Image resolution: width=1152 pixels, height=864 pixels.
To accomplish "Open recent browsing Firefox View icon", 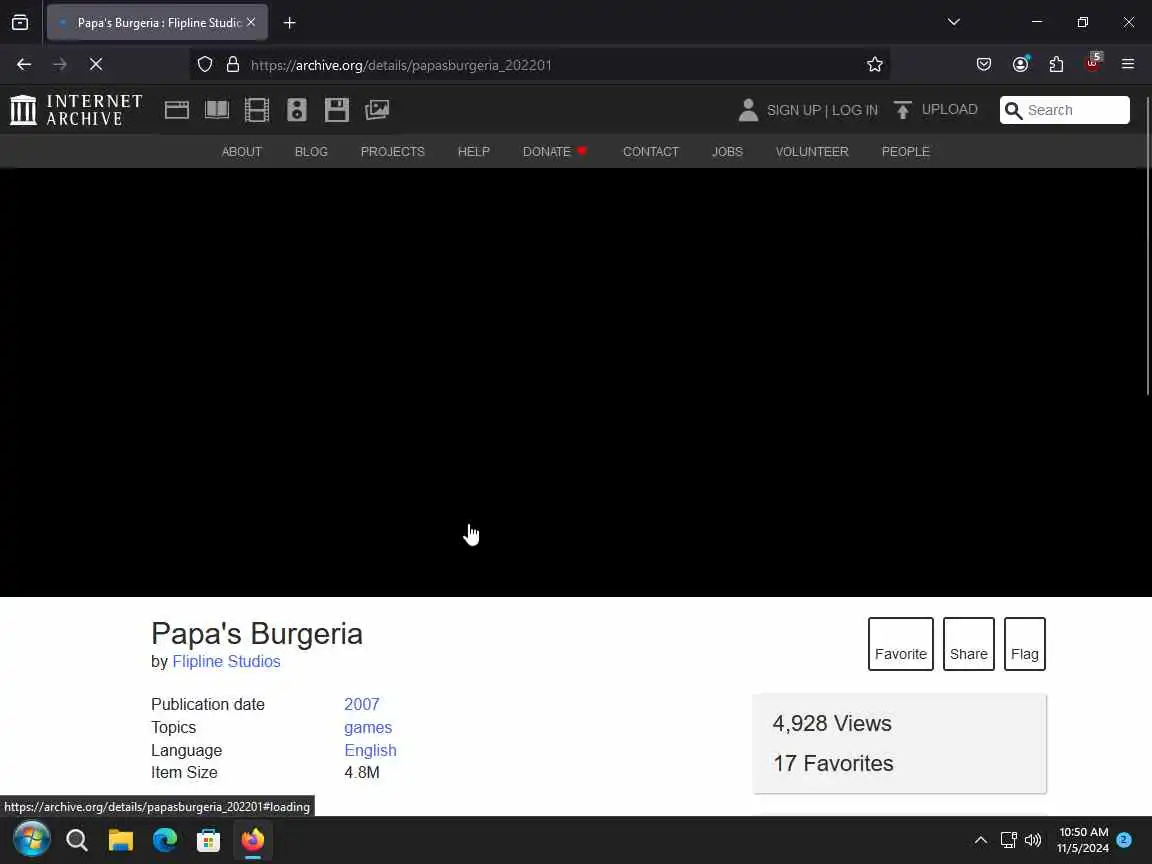I will pyautogui.click(x=20, y=23).
